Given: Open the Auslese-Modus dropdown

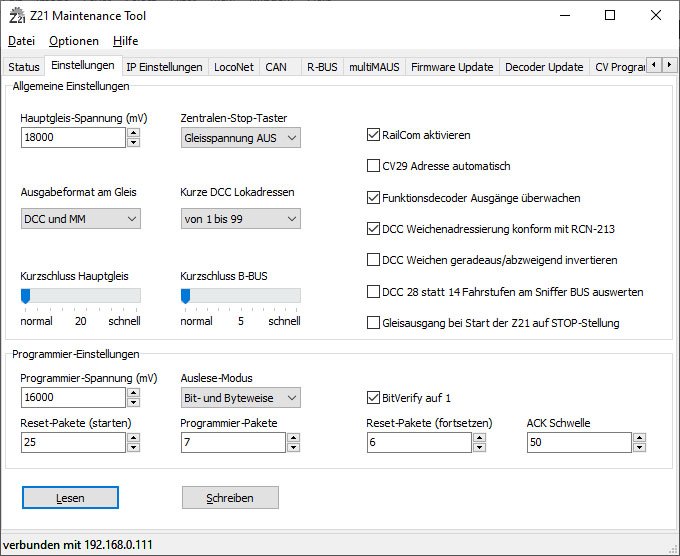Looking at the screenshot, I should pos(241,398).
